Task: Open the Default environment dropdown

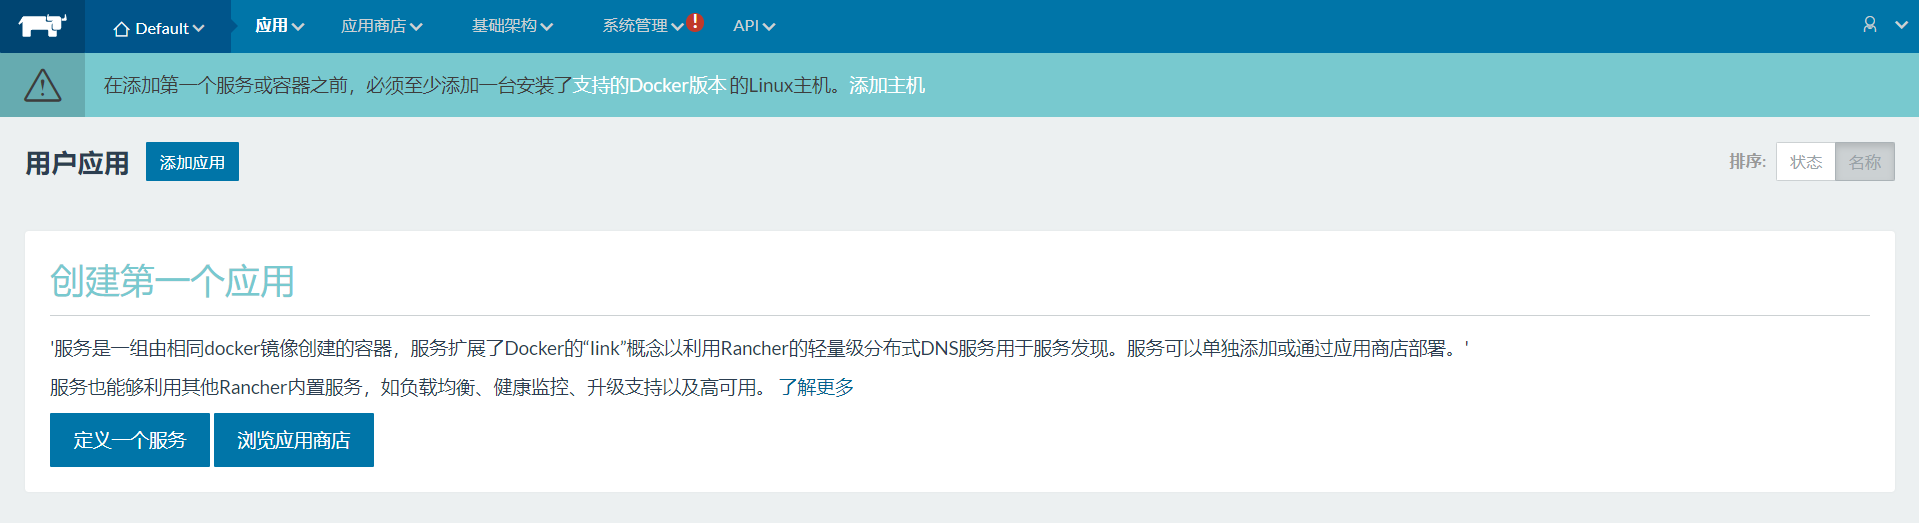Action: pos(160,28)
